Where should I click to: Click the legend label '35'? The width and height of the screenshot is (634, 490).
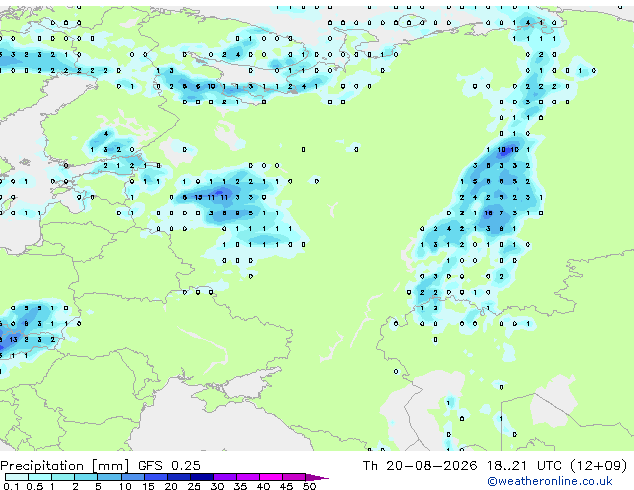(240, 486)
